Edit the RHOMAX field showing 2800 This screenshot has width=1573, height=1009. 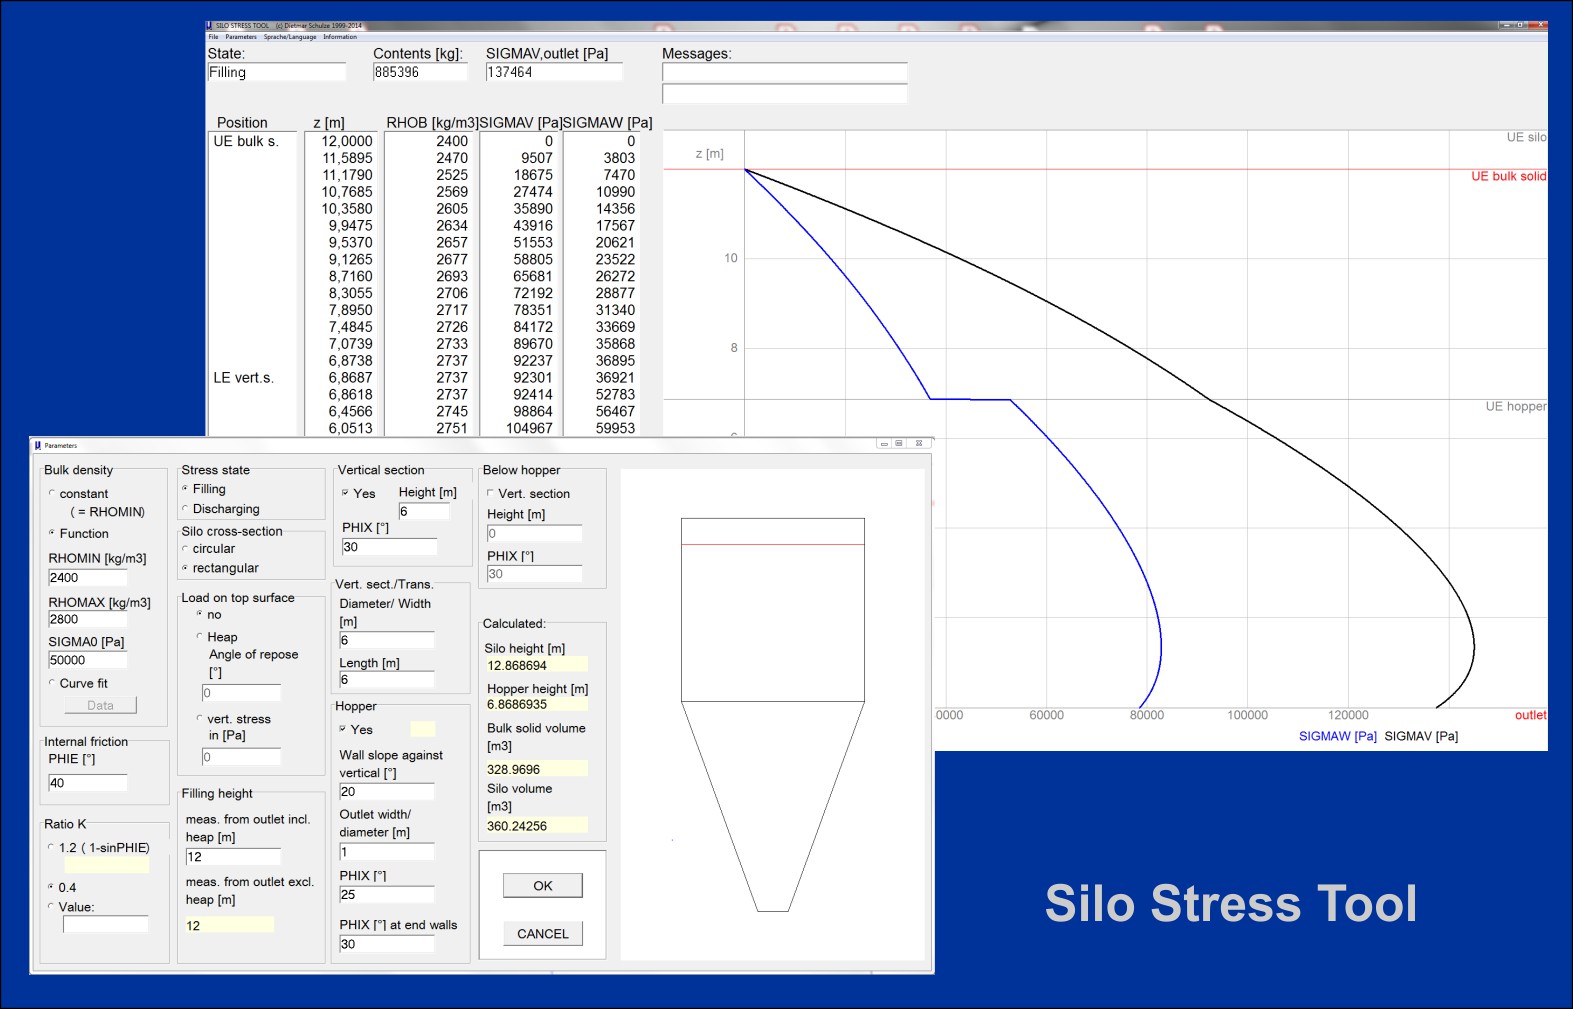(x=88, y=619)
